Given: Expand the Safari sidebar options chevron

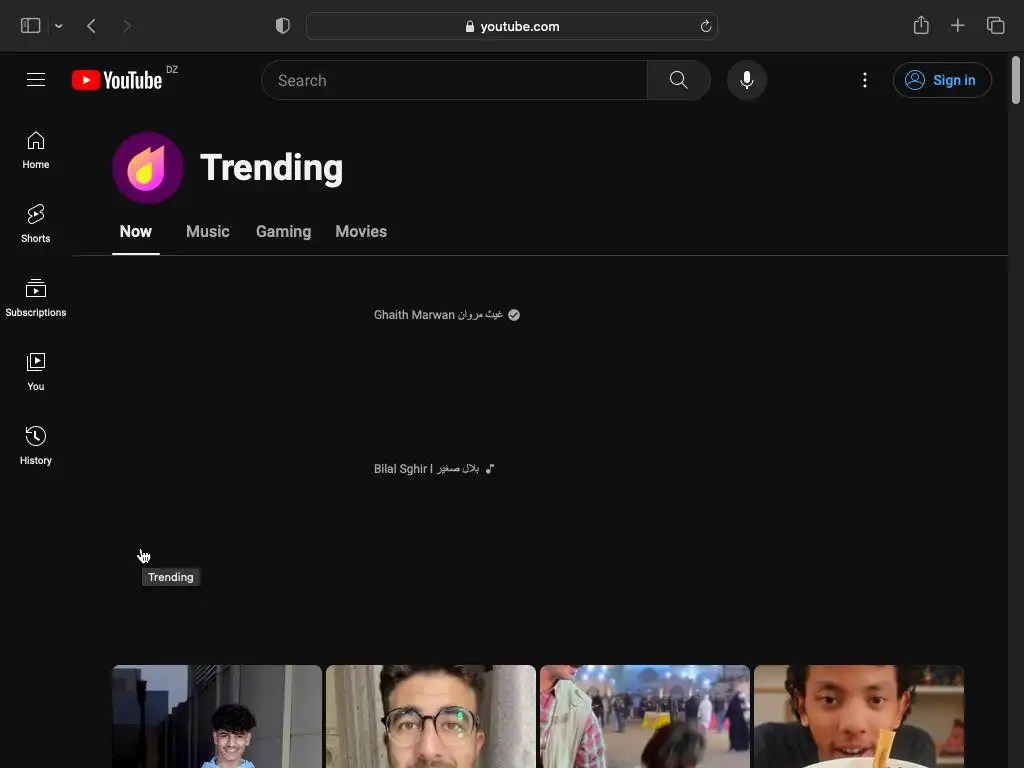Looking at the screenshot, I should pyautogui.click(x=59, y=26).
